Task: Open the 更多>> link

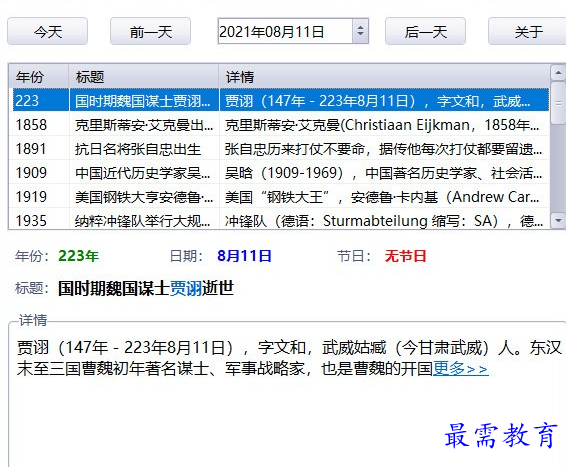Action: (x=461, y=368)
